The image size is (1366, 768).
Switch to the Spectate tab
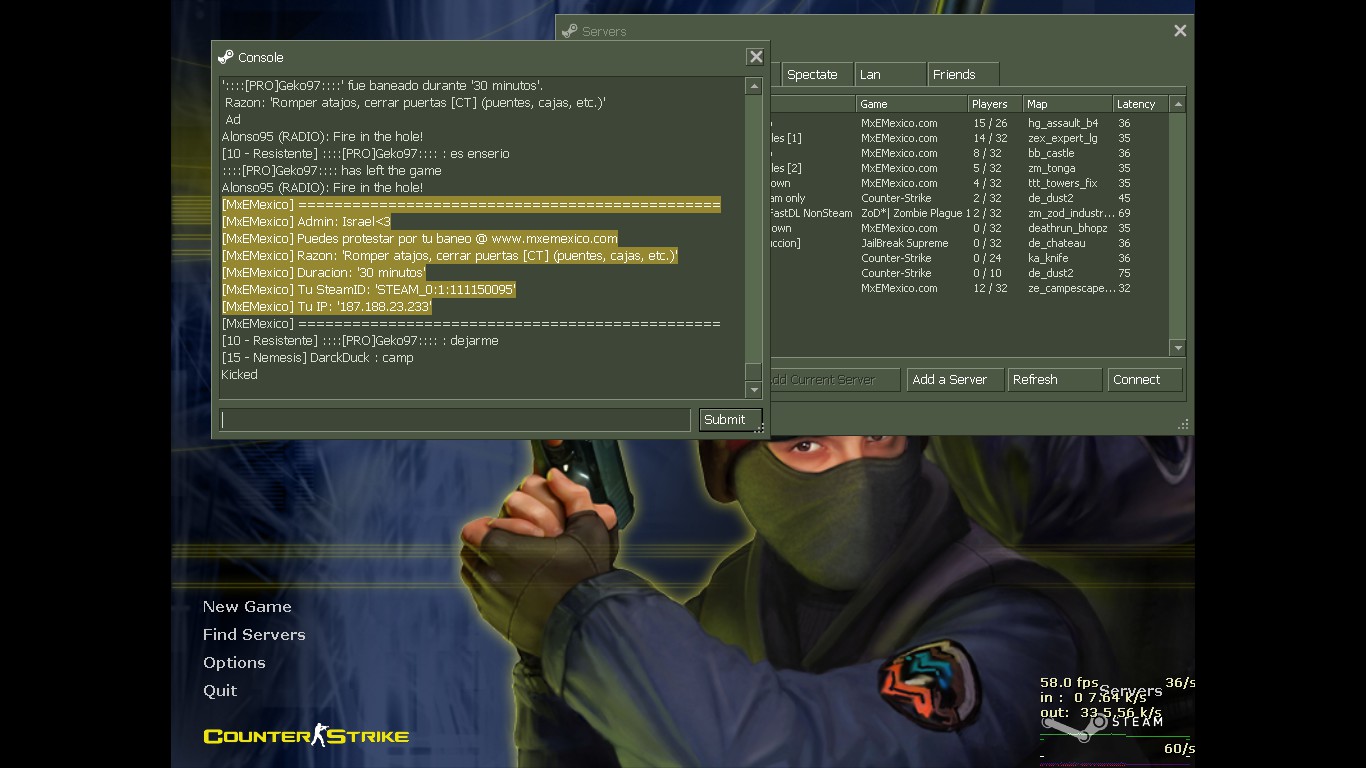(x=817, y=75)
